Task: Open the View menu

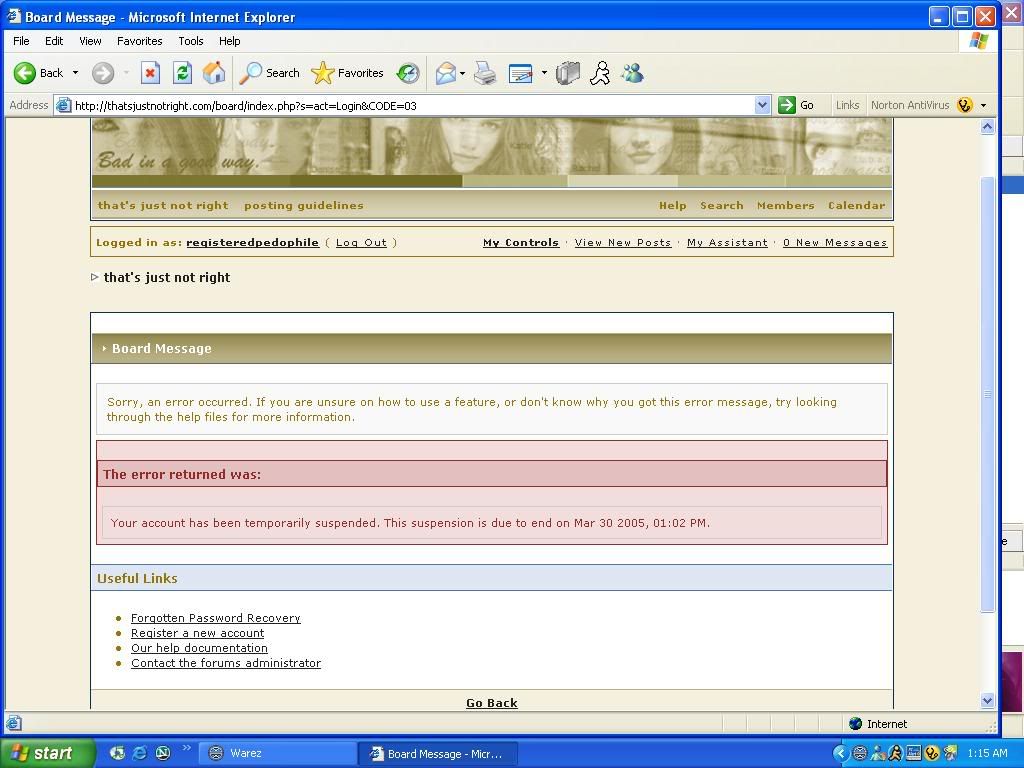Action: click(x=90, y=40)
